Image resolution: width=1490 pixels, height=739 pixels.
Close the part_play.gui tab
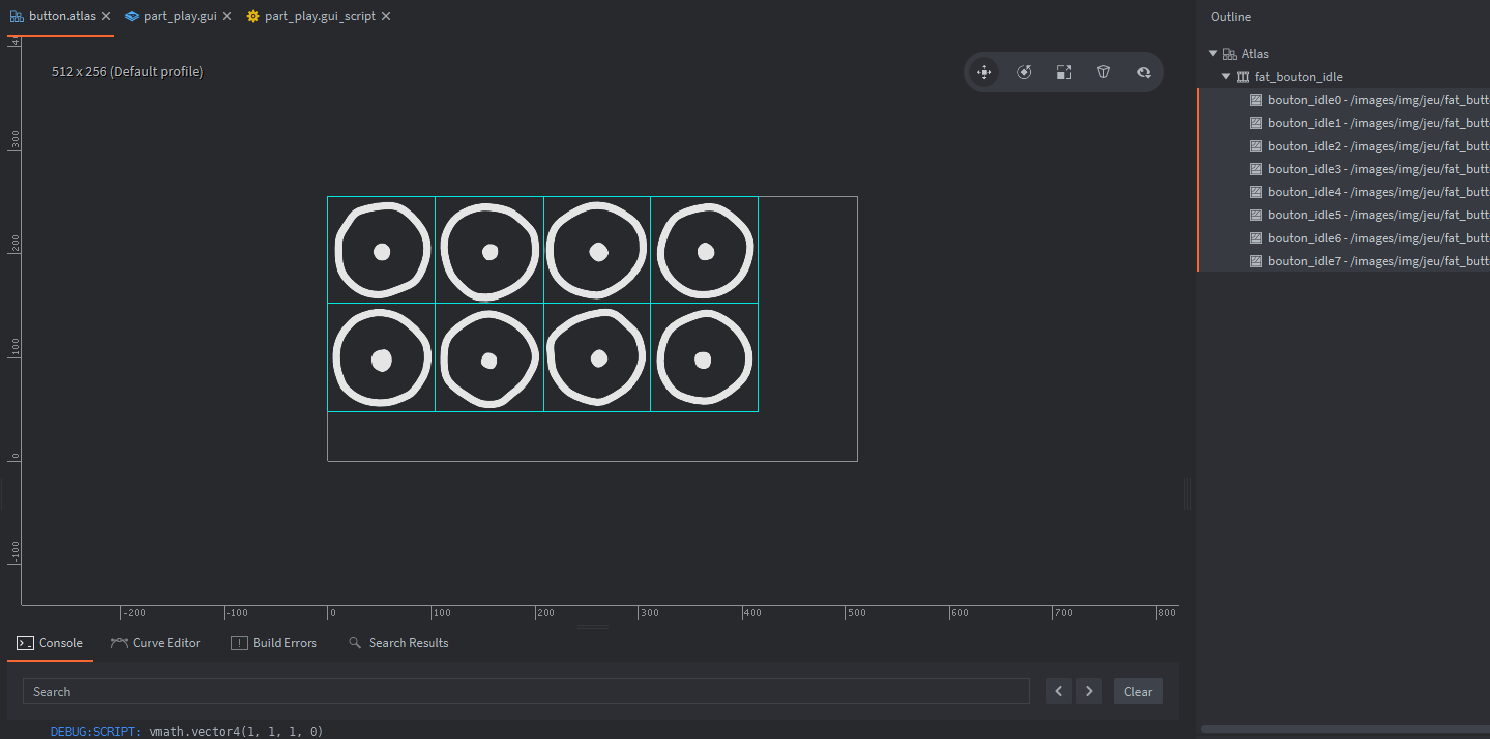[x=227, y=16]
